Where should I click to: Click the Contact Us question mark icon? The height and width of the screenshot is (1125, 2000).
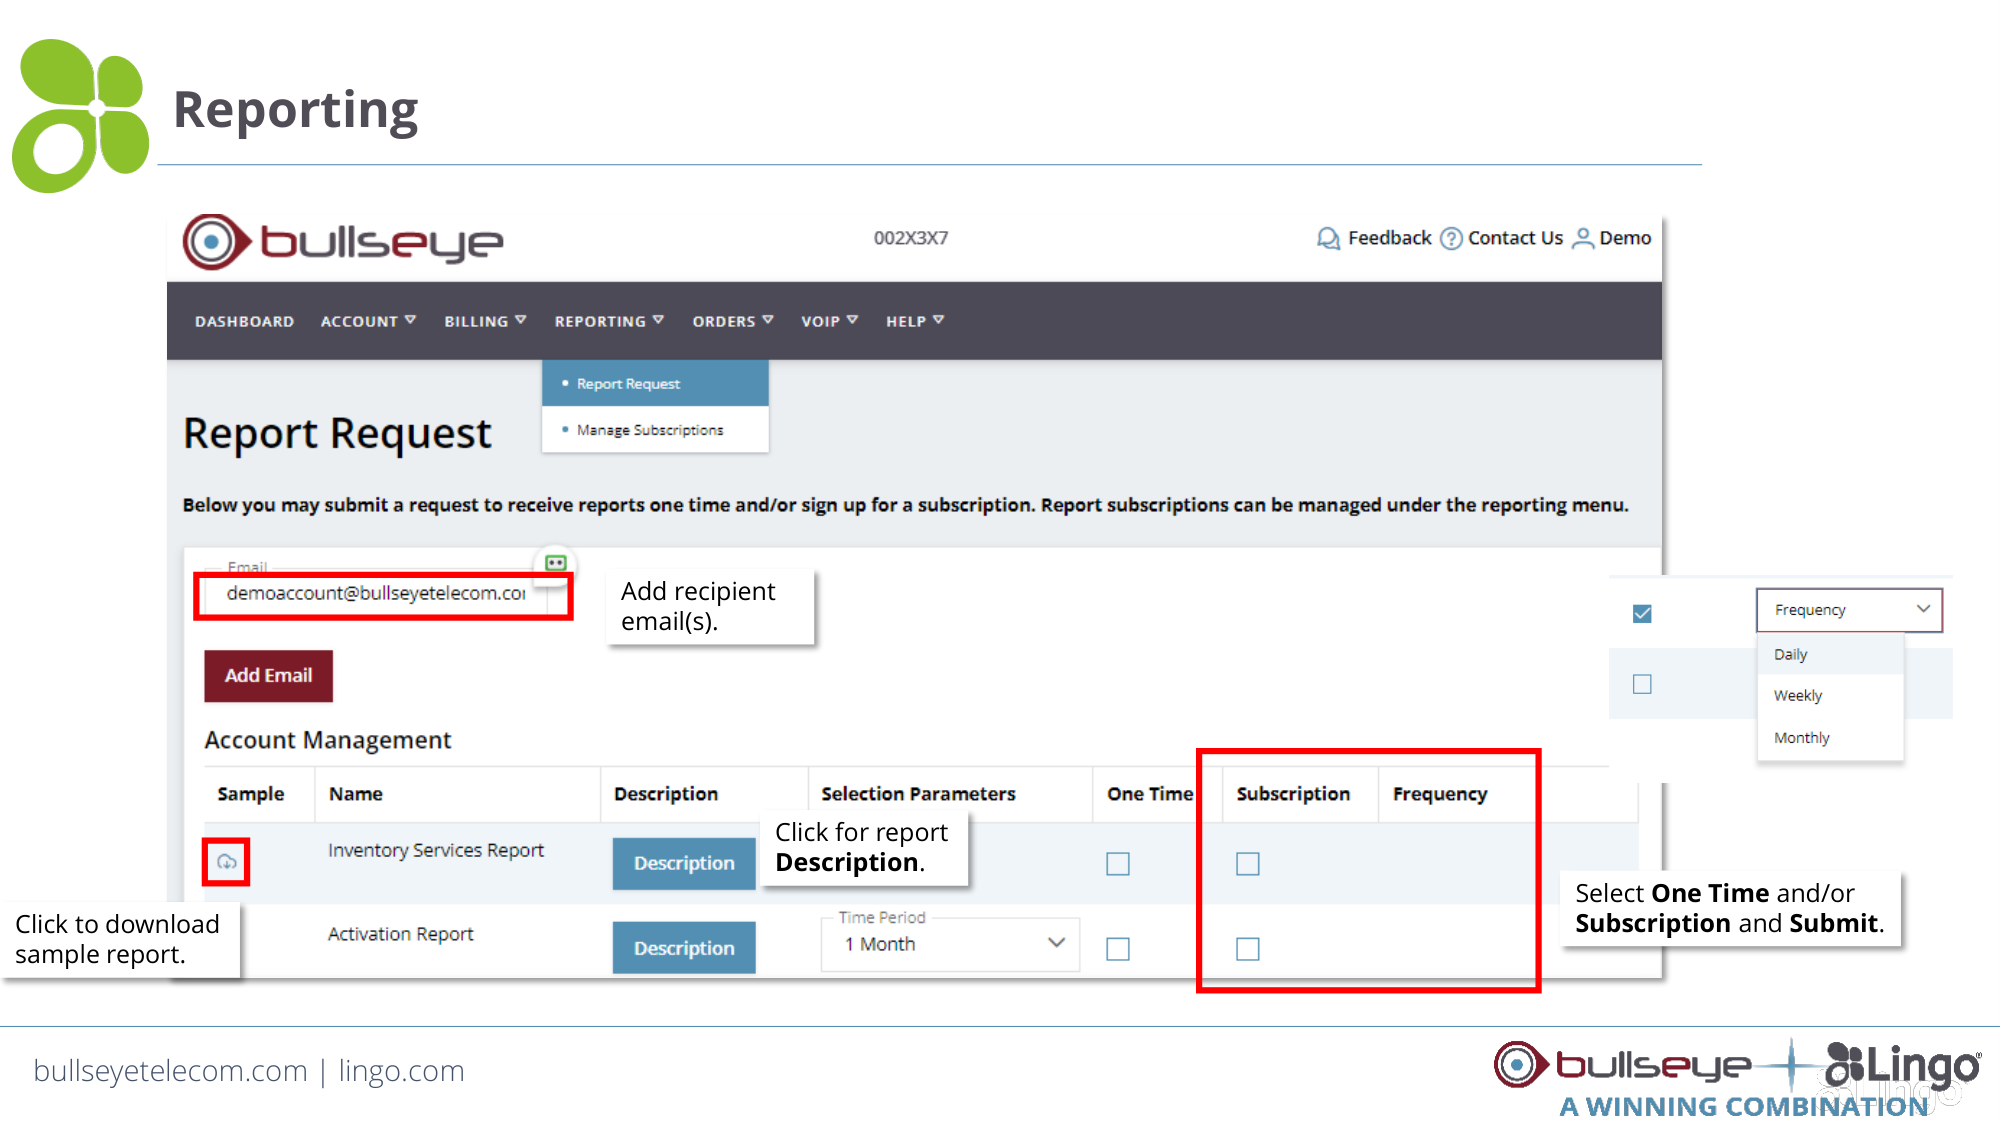[x=1451, y=238]
